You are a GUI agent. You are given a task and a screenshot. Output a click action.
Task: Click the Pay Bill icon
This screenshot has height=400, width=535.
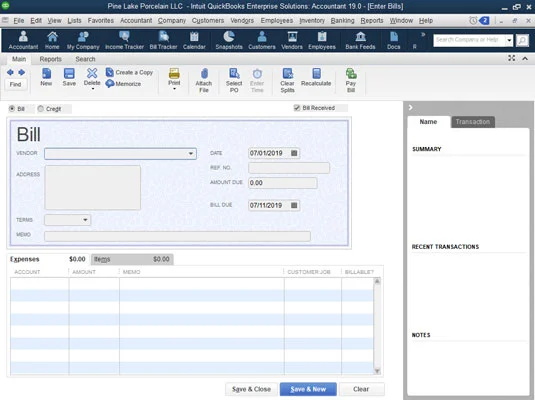coord(351,80)
